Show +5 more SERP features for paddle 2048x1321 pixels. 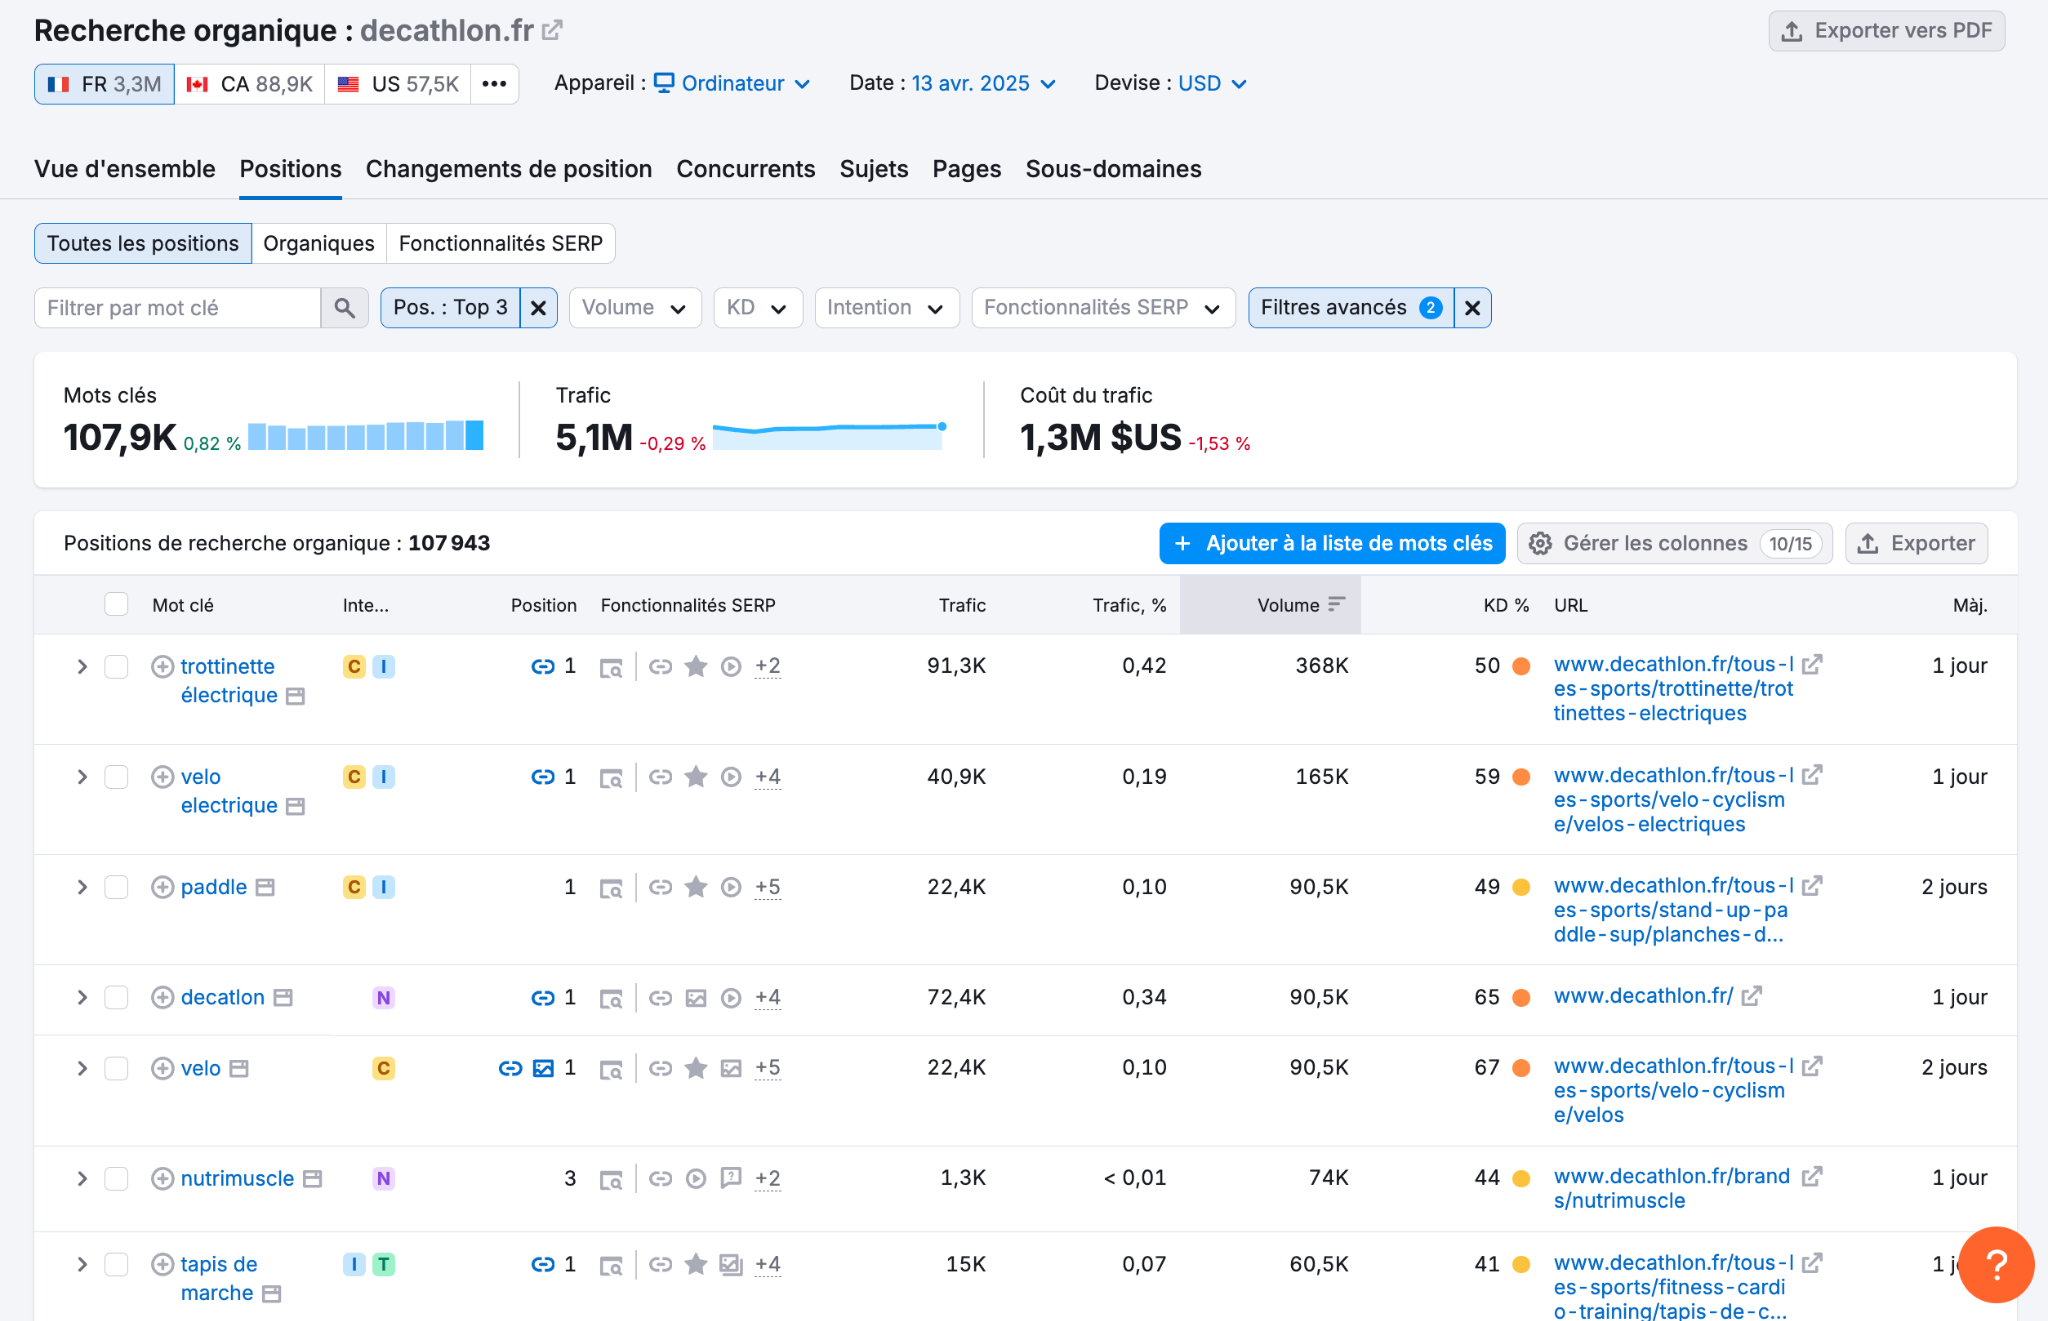point(767,887)
